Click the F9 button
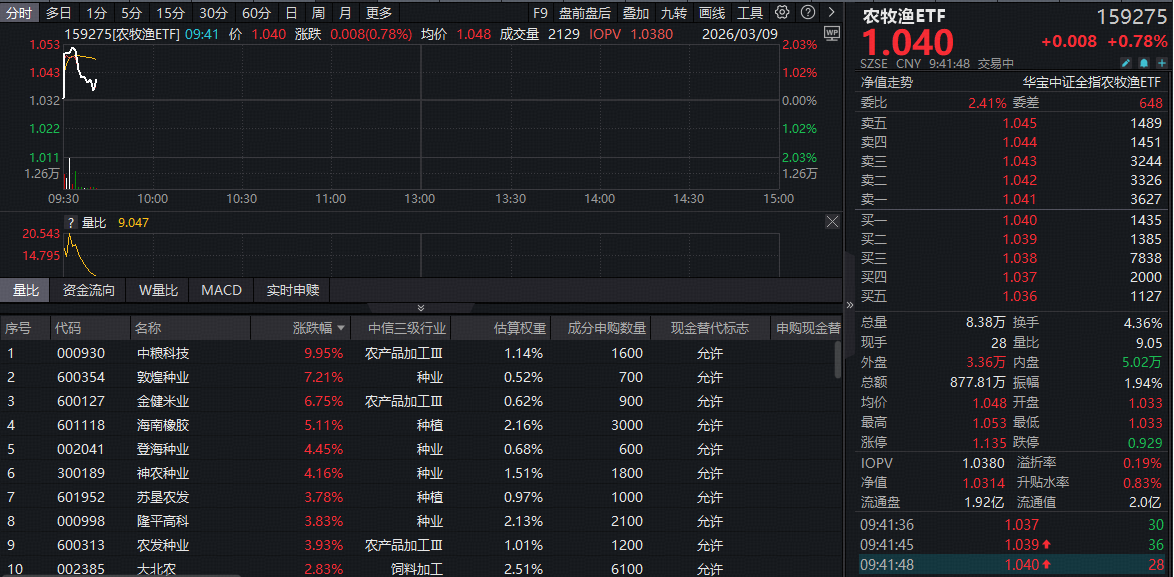This screenshot has width=1174, height=577. 540,11
